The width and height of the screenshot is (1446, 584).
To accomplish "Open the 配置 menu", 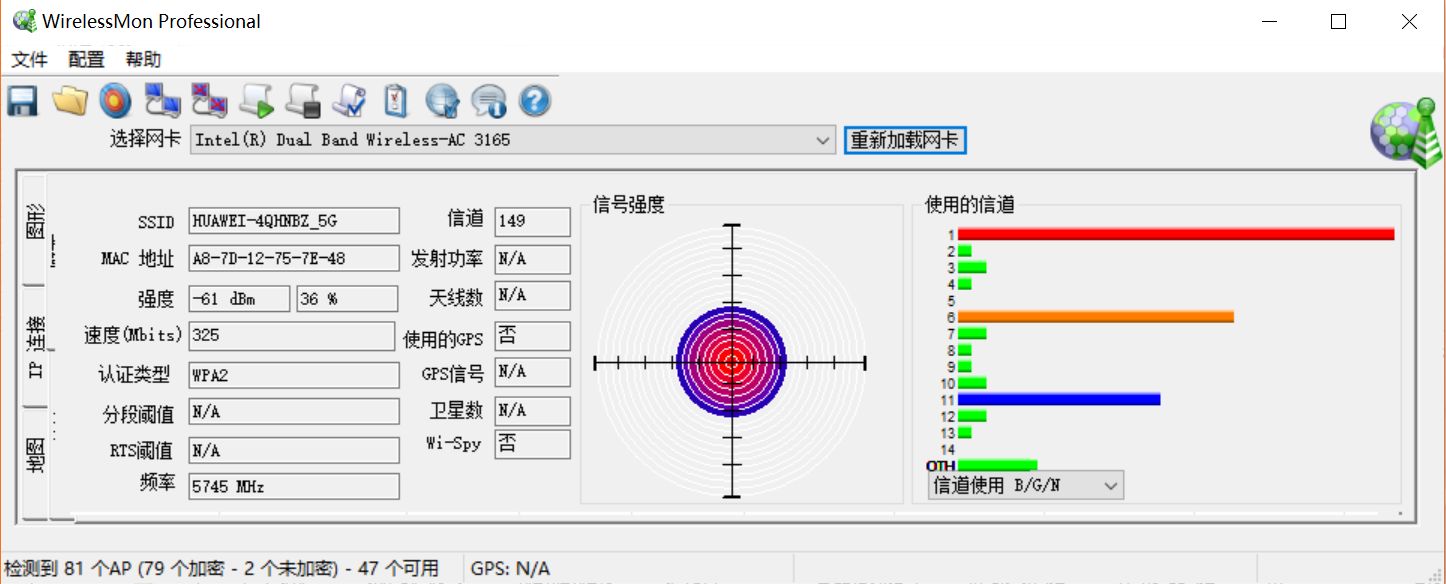I will [86, 60].
